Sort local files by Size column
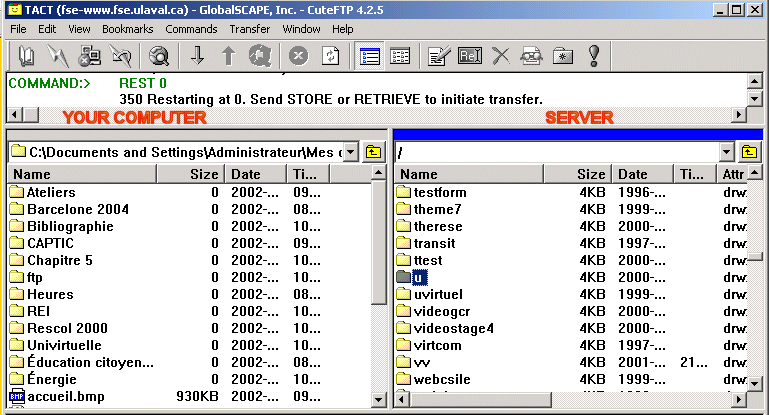Image resolution: width=769 pixels, height=415 pixels. coord(190,174)
